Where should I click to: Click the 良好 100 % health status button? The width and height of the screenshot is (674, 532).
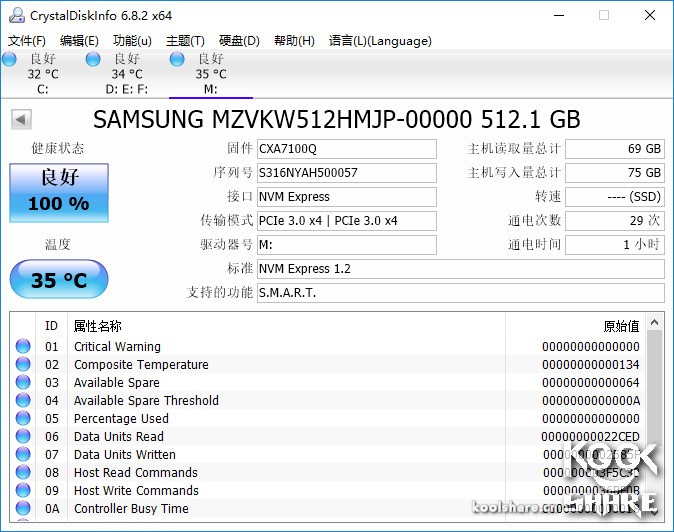coord(59,193)
